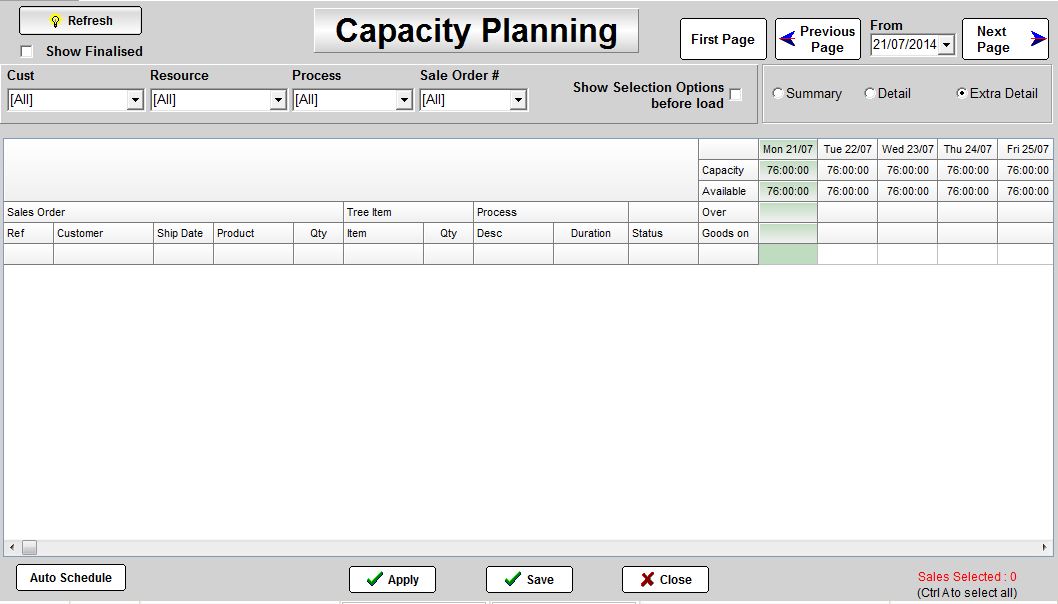
Task: Select the Summary radio option
Action: pos(778,94)
